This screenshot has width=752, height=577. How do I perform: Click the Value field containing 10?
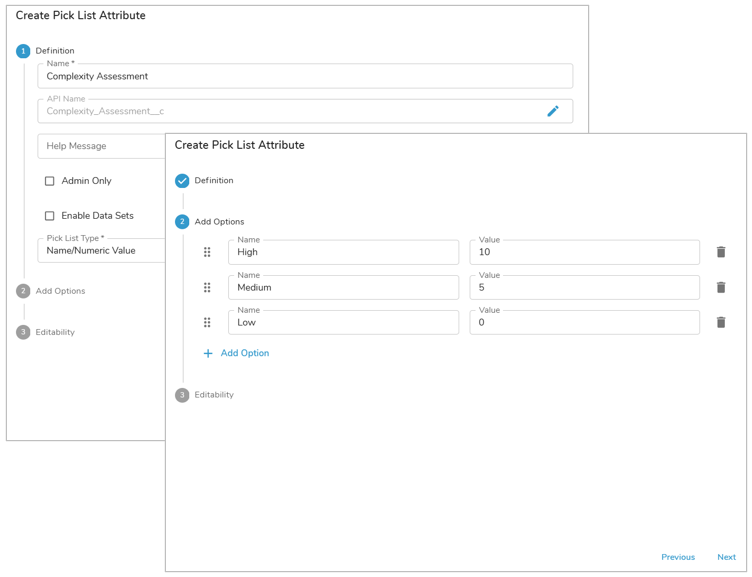(x=584, y=252)
